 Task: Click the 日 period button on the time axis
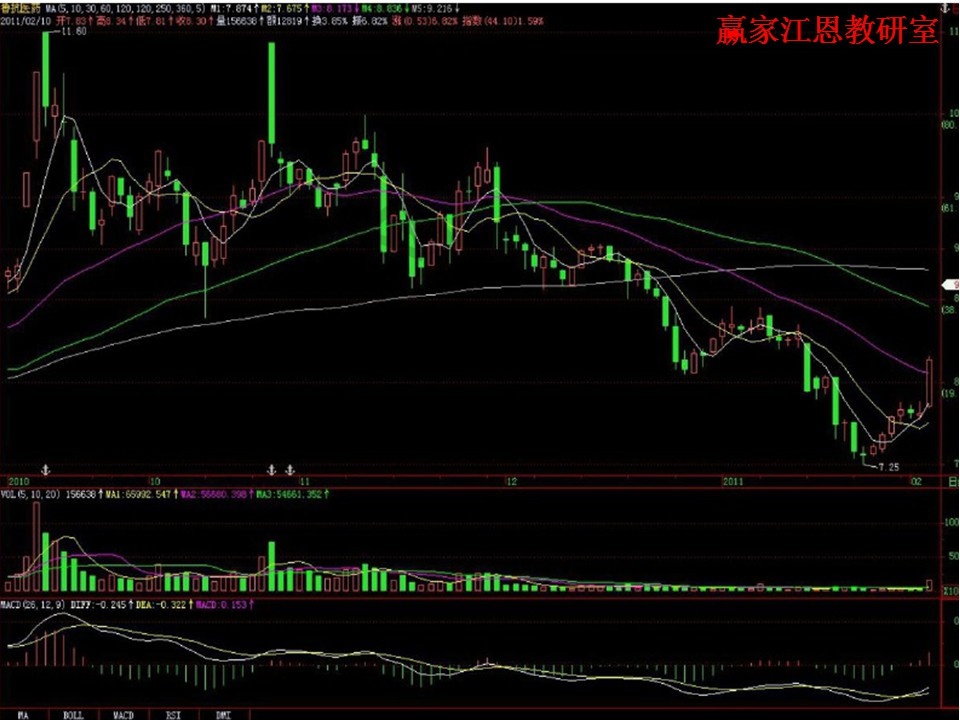click(x=952, y=481)
